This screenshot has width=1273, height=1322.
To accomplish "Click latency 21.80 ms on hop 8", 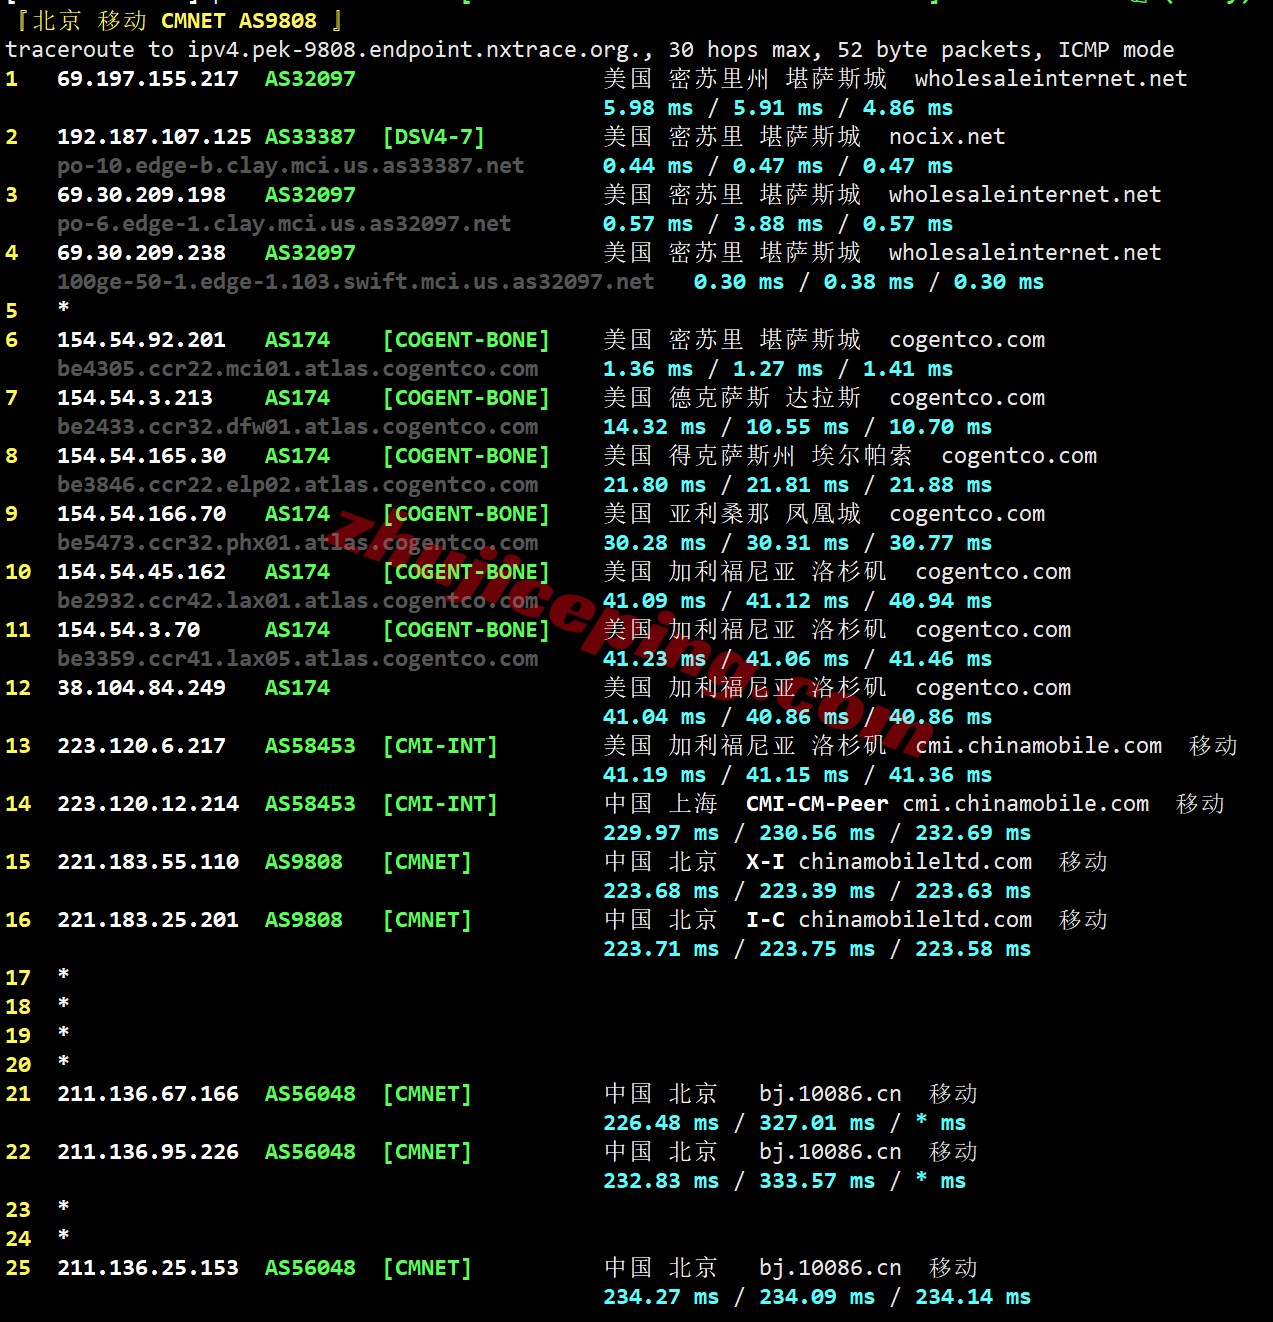I will [654, 485].
